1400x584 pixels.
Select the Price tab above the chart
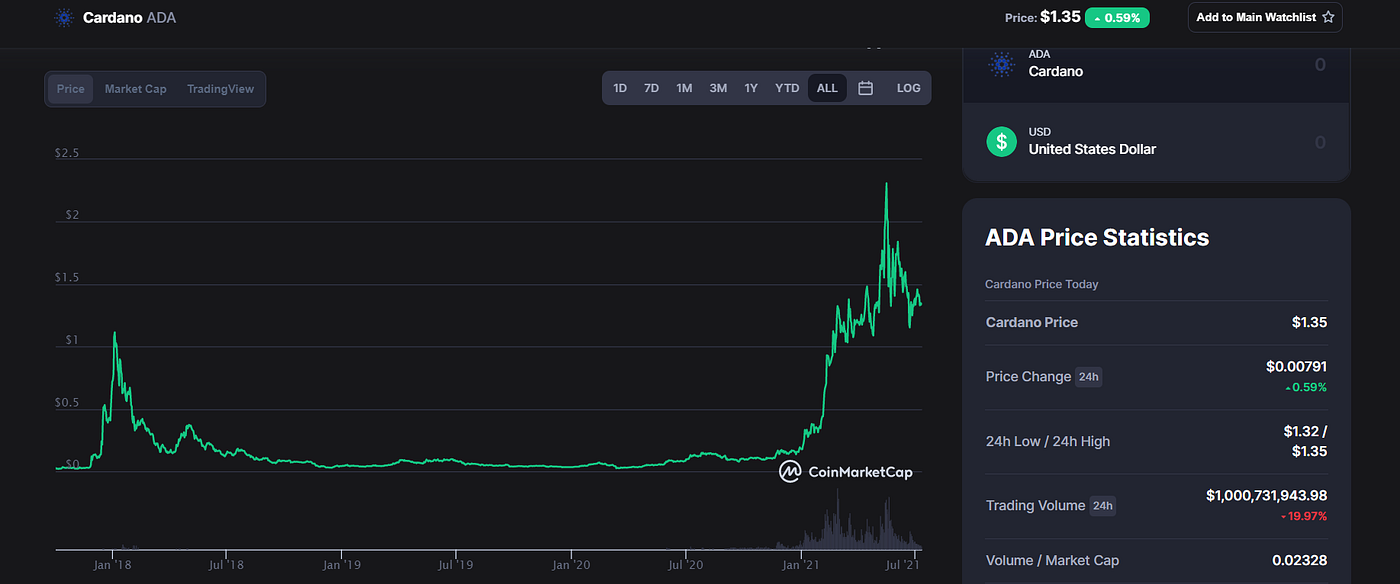tap(70, 88)
